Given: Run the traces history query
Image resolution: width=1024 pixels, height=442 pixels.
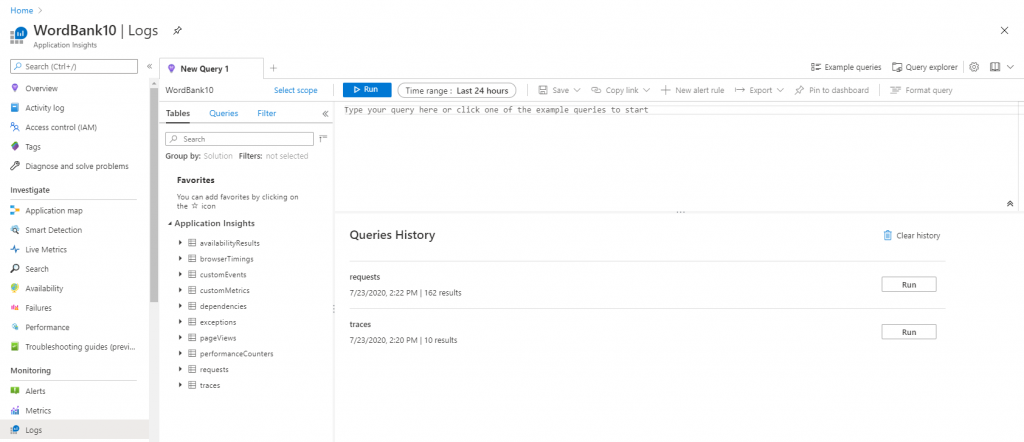Looking at the screenshot, I should pos(908,332).
